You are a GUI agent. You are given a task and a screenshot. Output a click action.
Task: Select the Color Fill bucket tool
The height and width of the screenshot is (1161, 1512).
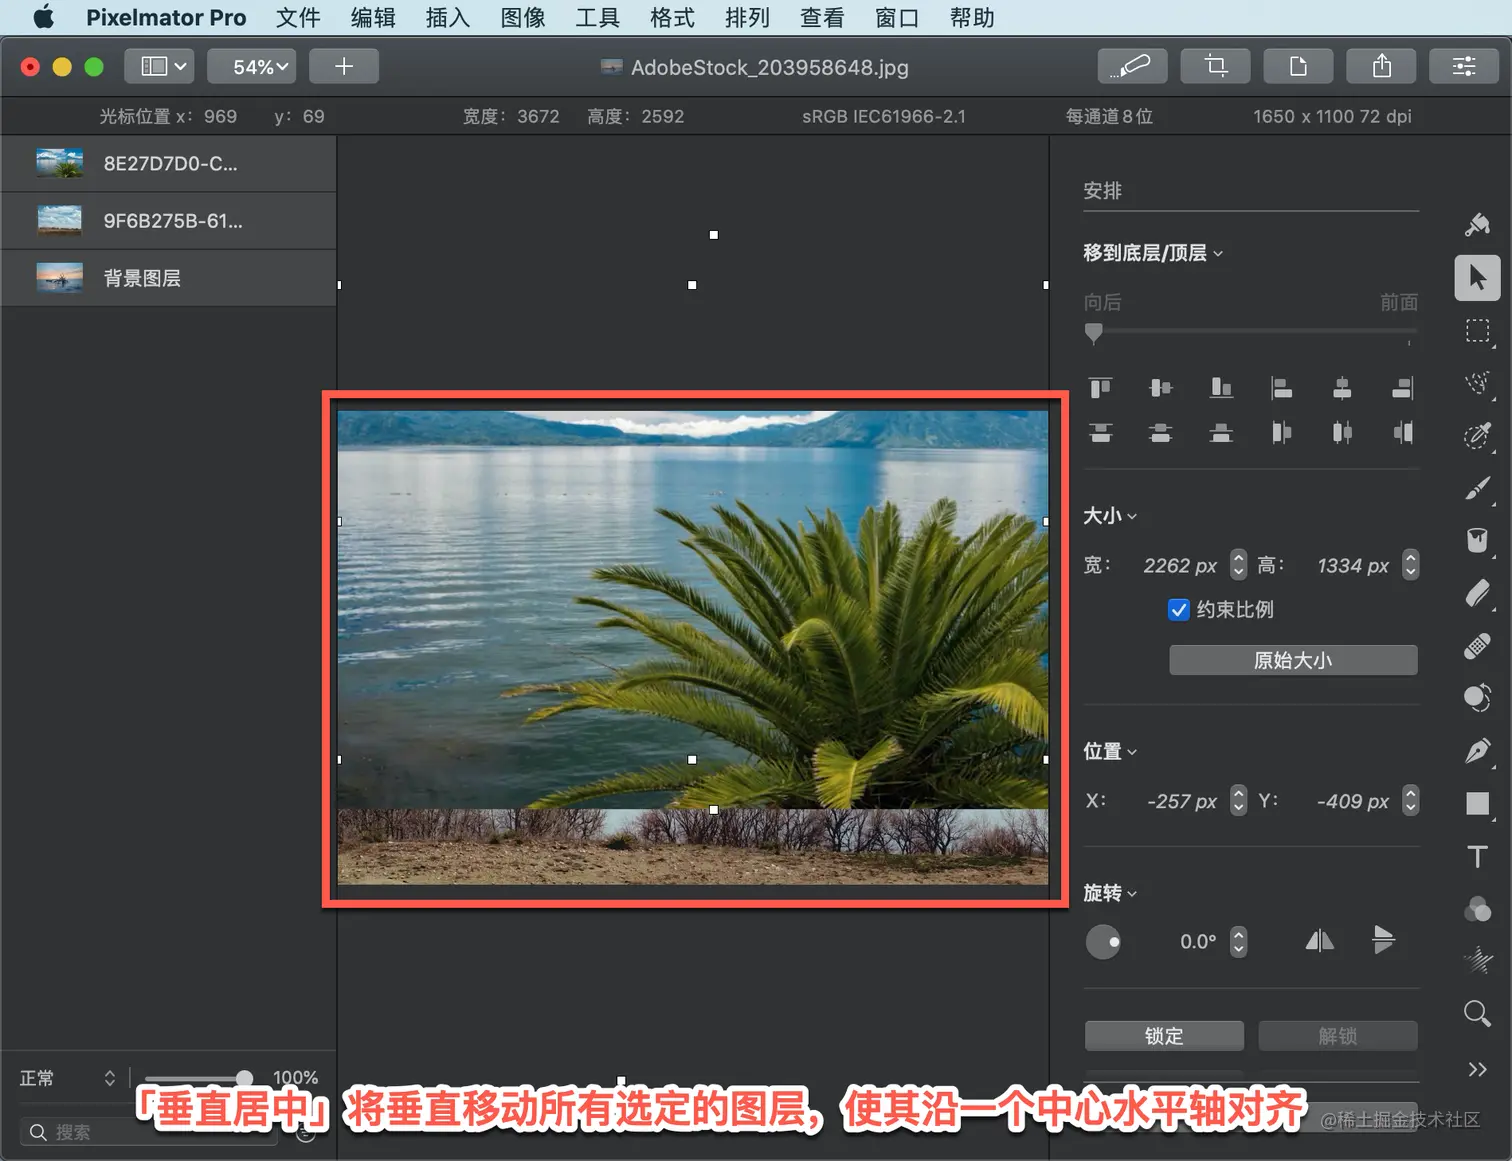(x=1477, y=541)
